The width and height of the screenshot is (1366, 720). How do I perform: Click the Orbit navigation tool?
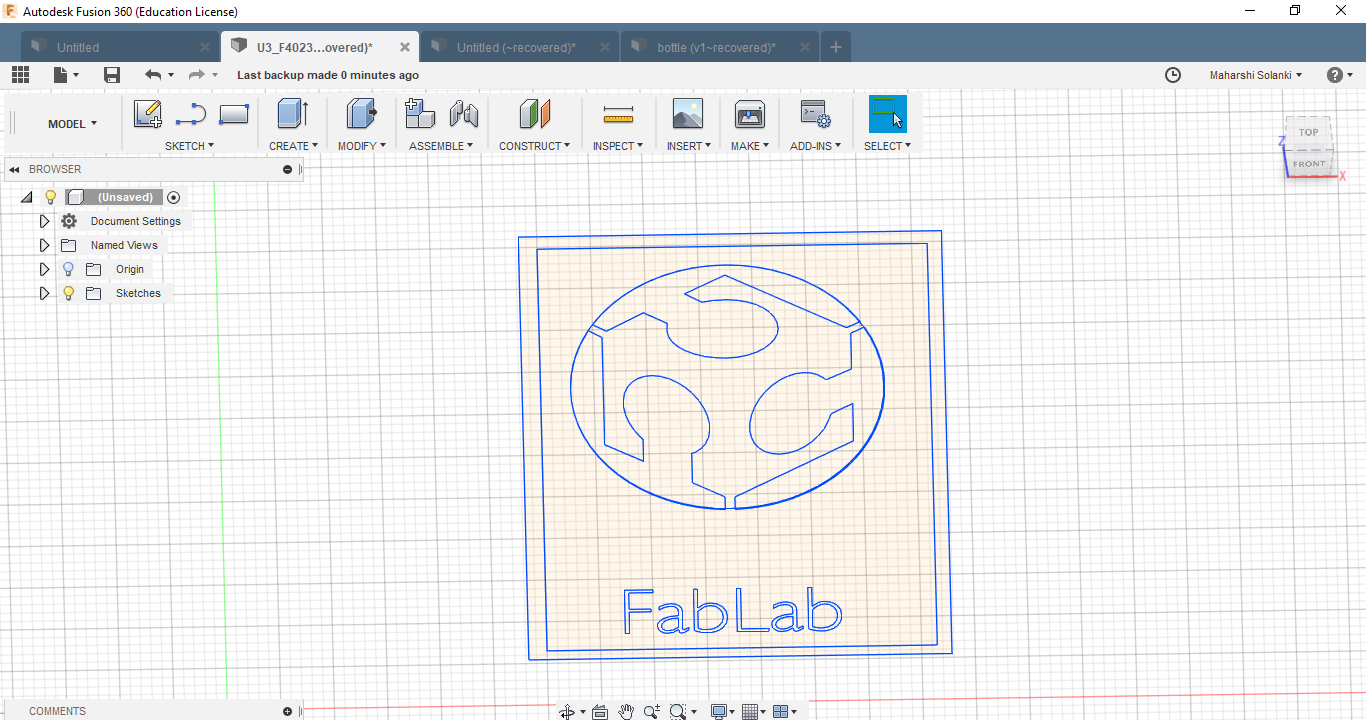pos(567,711)
